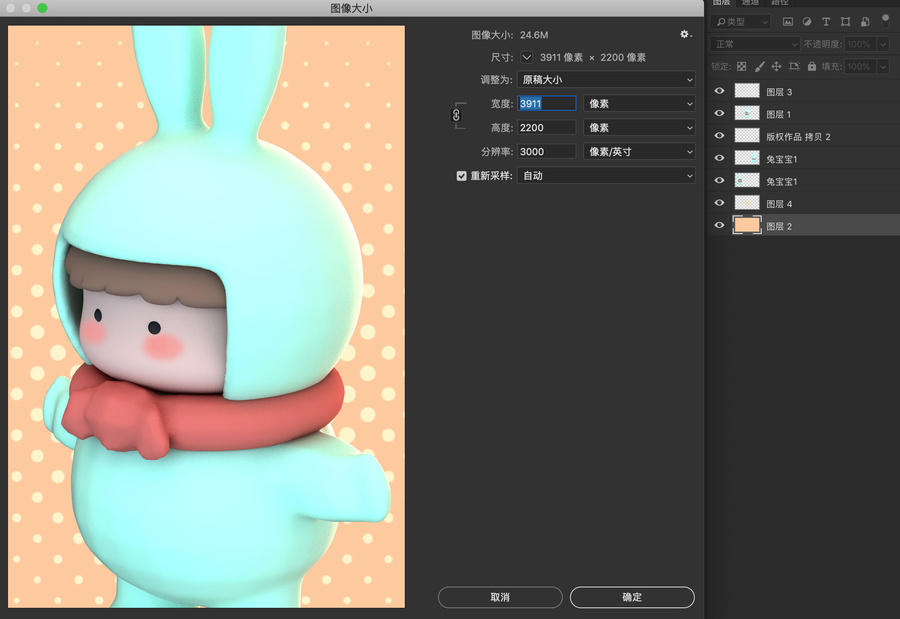Click the 取消 button
The image size is (900, 619).
tap(500, 597)
